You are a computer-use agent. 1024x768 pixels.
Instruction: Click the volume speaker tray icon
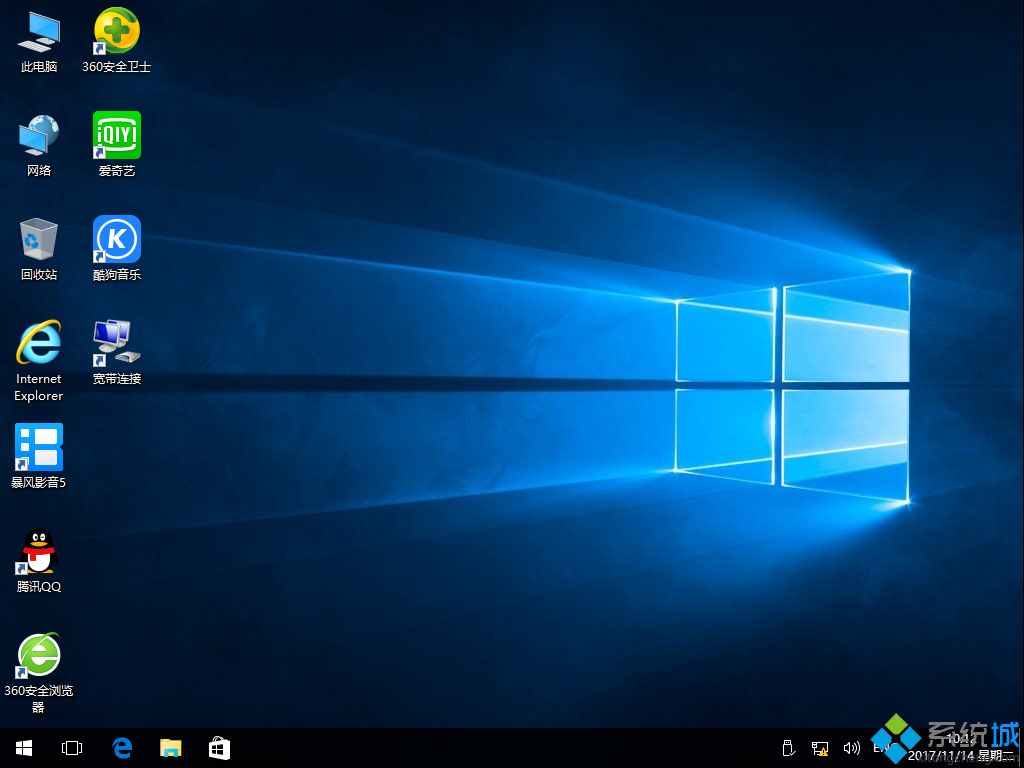852,748
